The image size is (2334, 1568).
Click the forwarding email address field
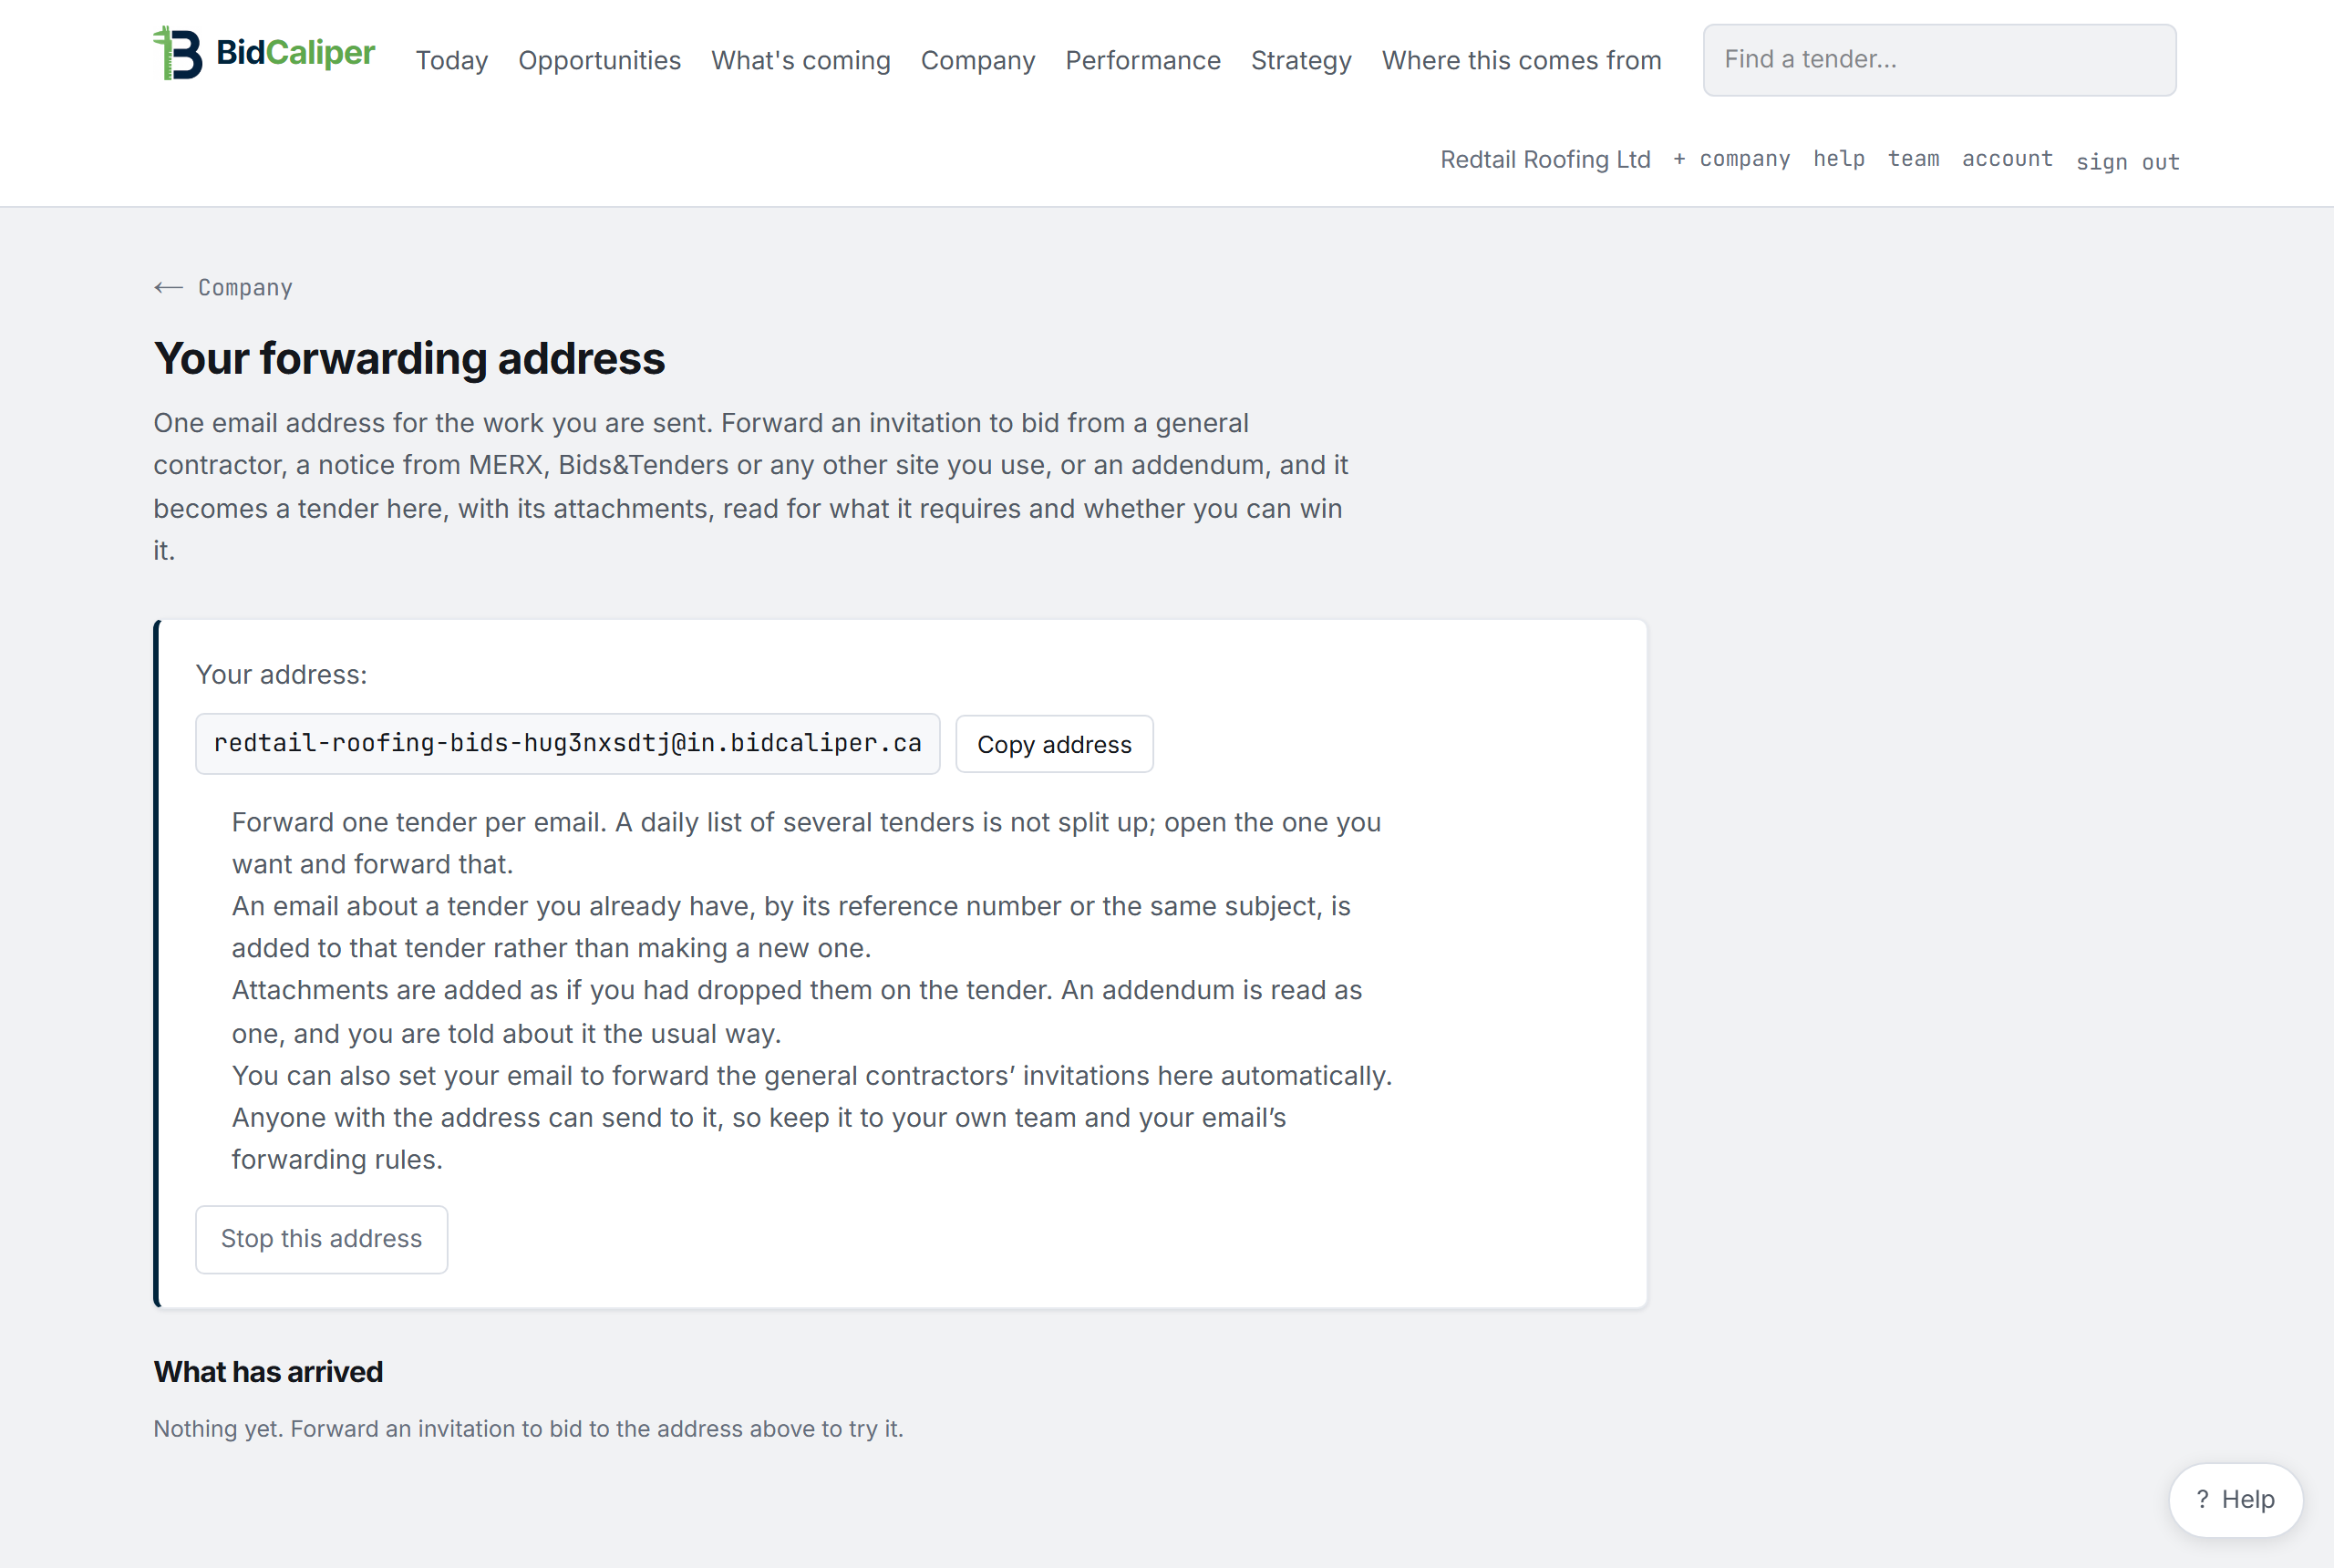click(567, 743)
